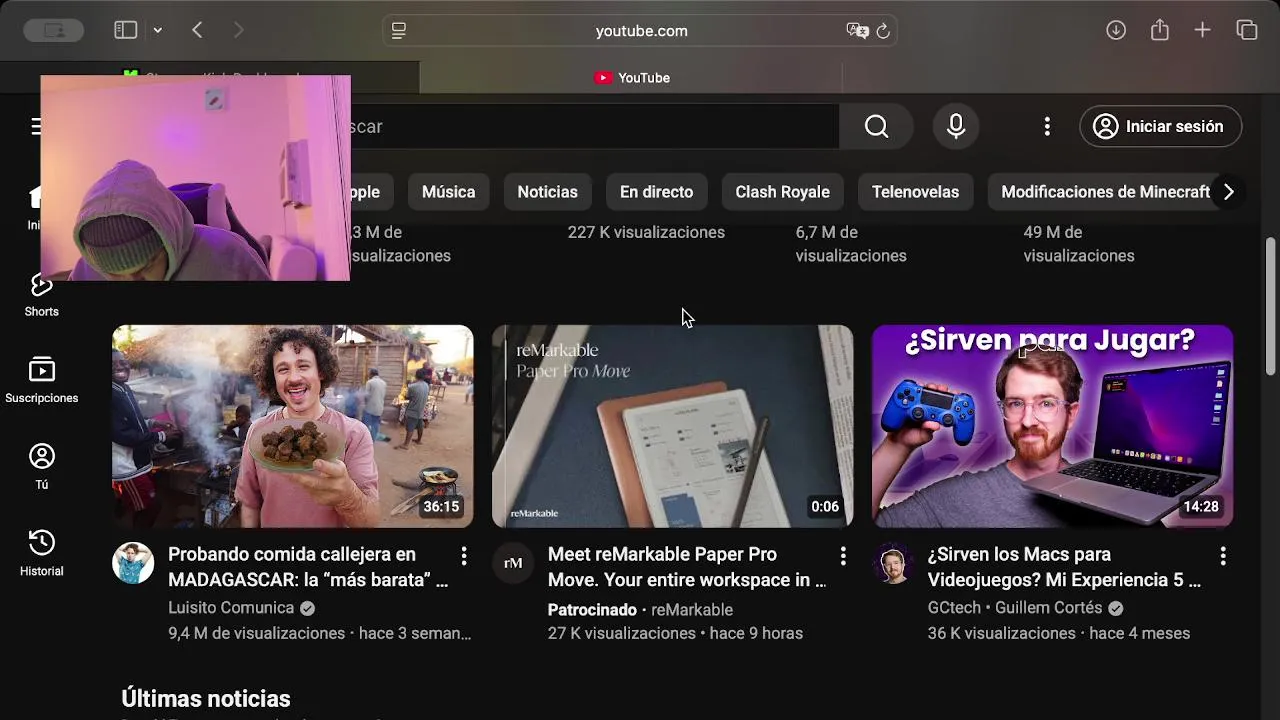Reload the page with the refresh icon
Image resolution: width=1280 pixels, height=720 pixels.
coord(883,31)
